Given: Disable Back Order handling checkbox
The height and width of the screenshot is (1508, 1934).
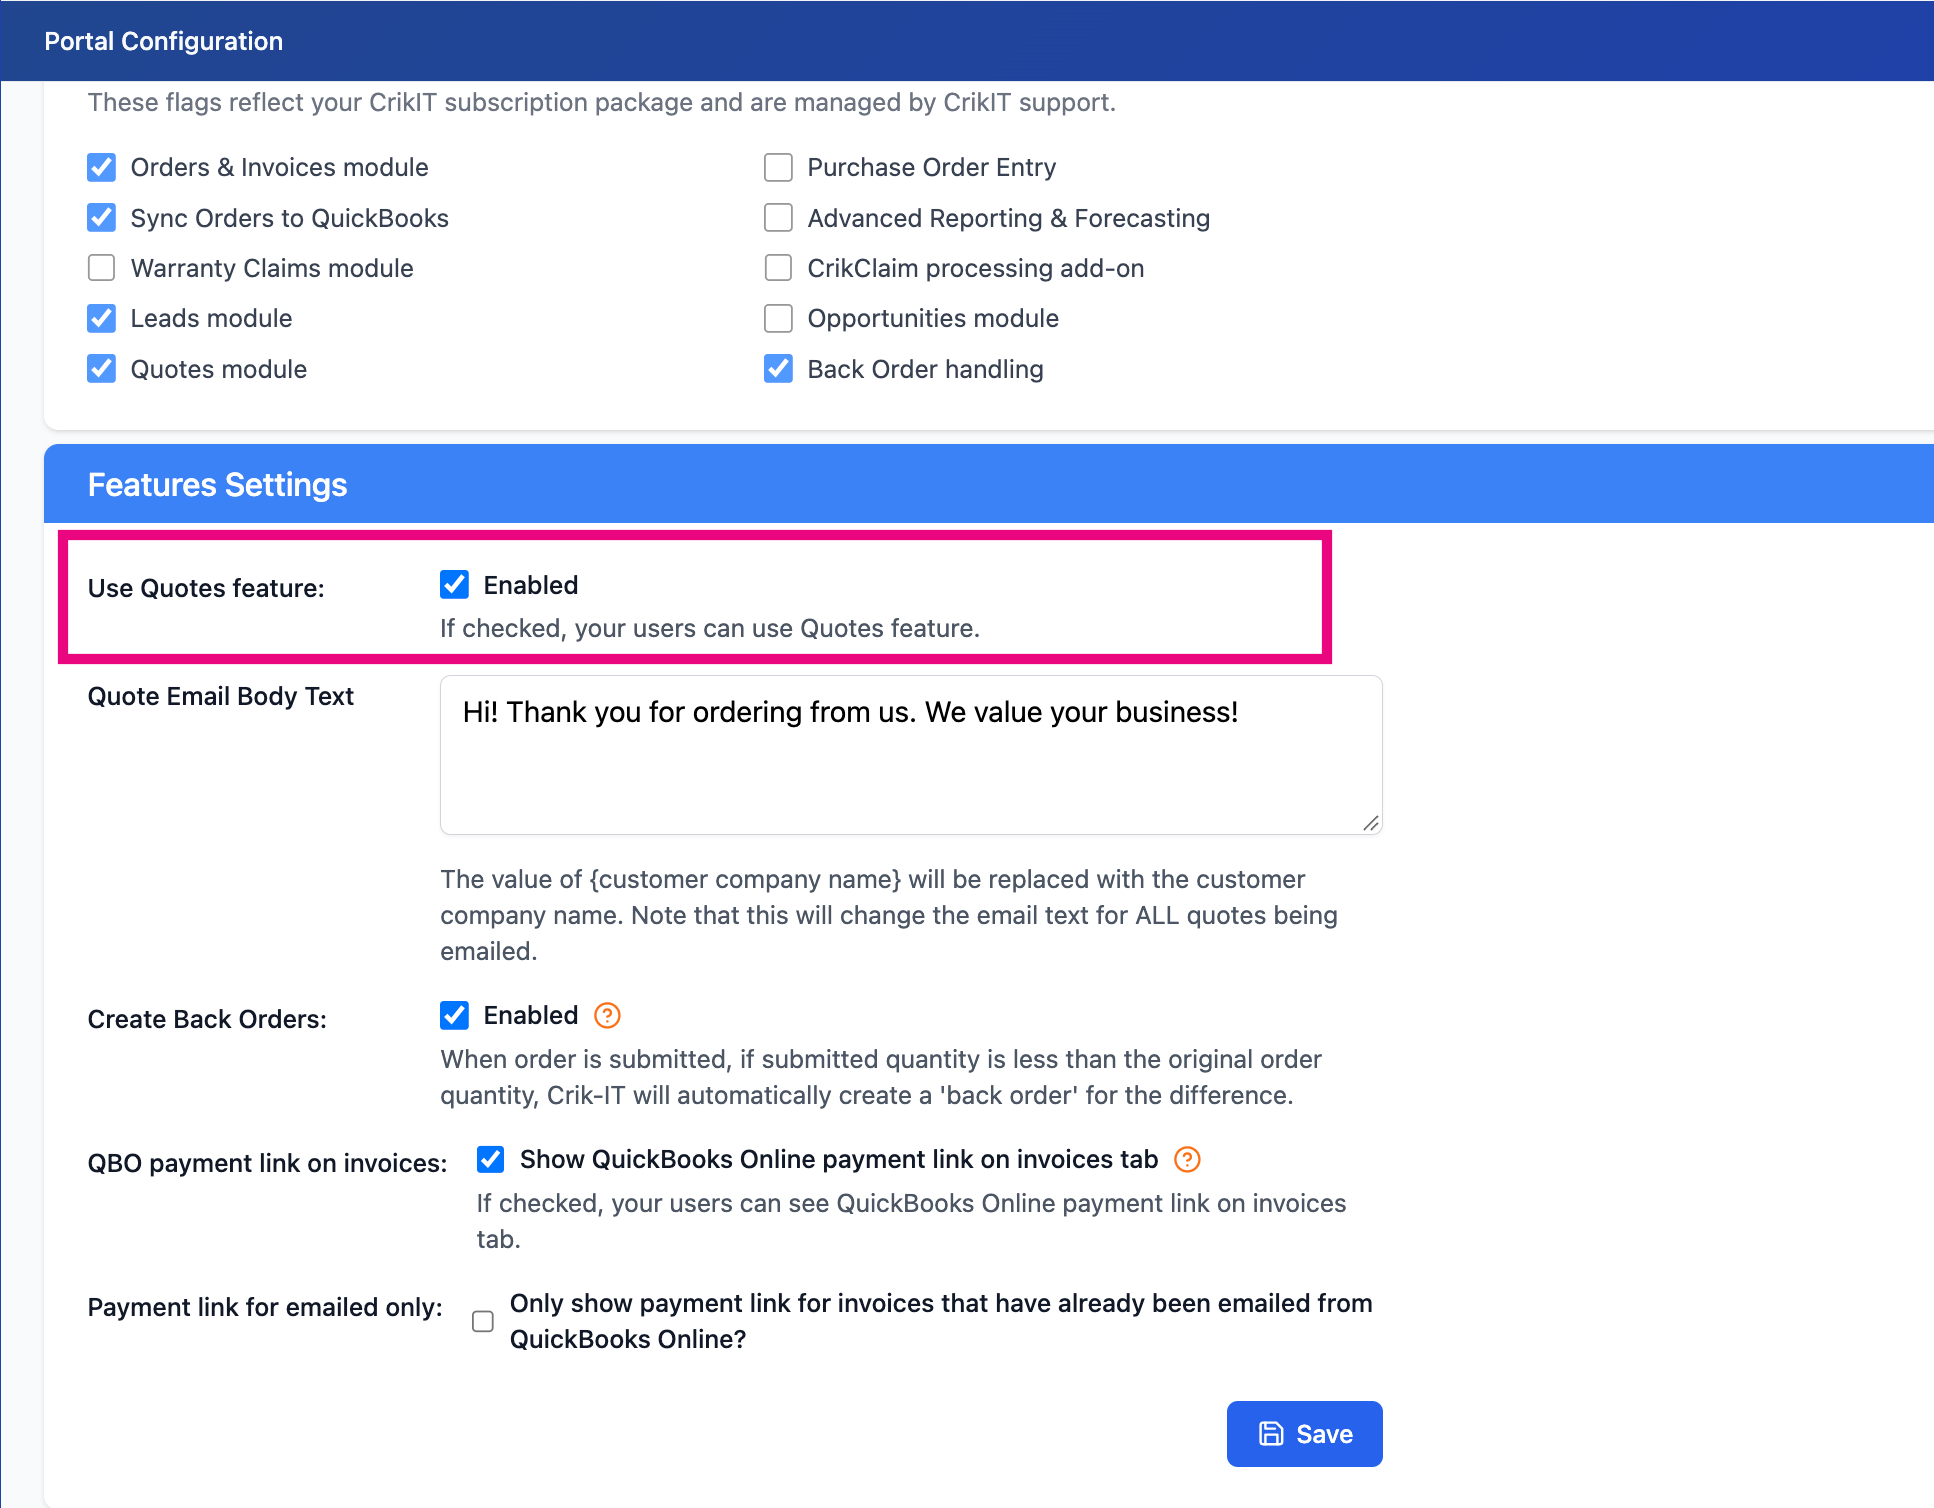Looking at the screenshot, I should [x=778, y=369].
